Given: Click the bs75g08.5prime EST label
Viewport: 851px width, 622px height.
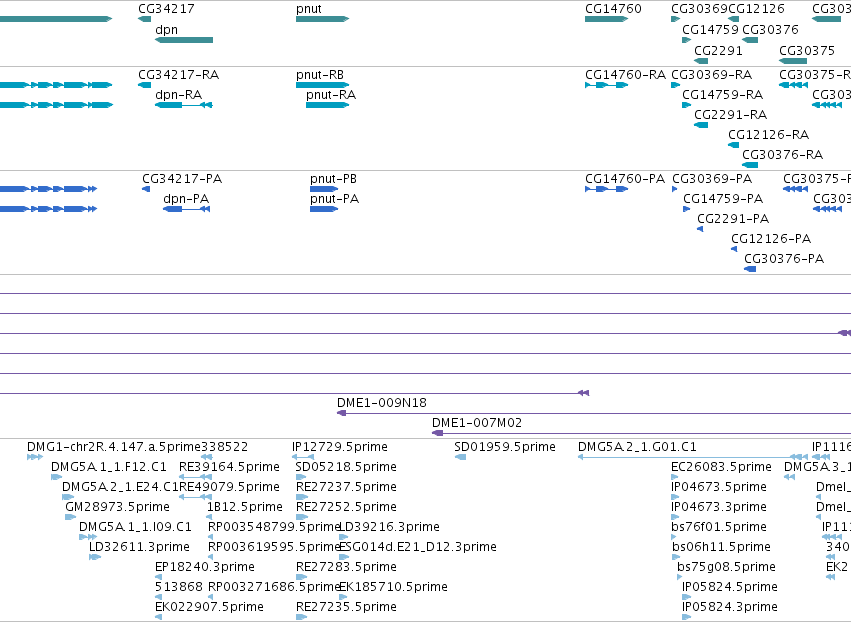Looking at the screenshot, I should (x=726, y=567).
